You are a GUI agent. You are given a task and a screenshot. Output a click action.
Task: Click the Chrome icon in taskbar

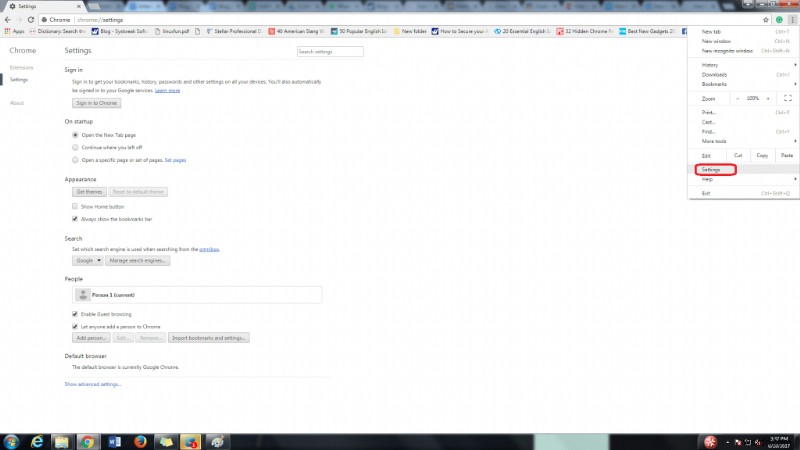coord(88,442)
